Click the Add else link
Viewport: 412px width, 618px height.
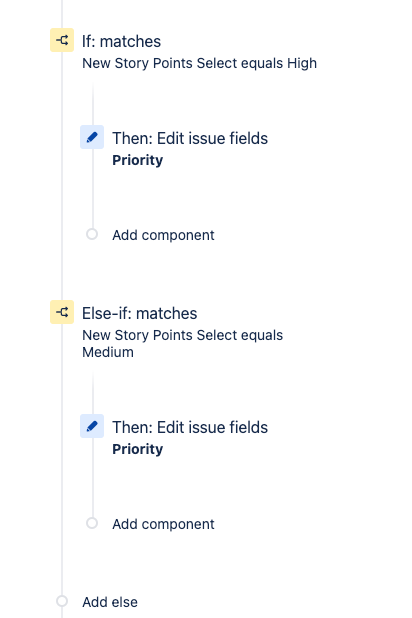click(x=110, y=602)
